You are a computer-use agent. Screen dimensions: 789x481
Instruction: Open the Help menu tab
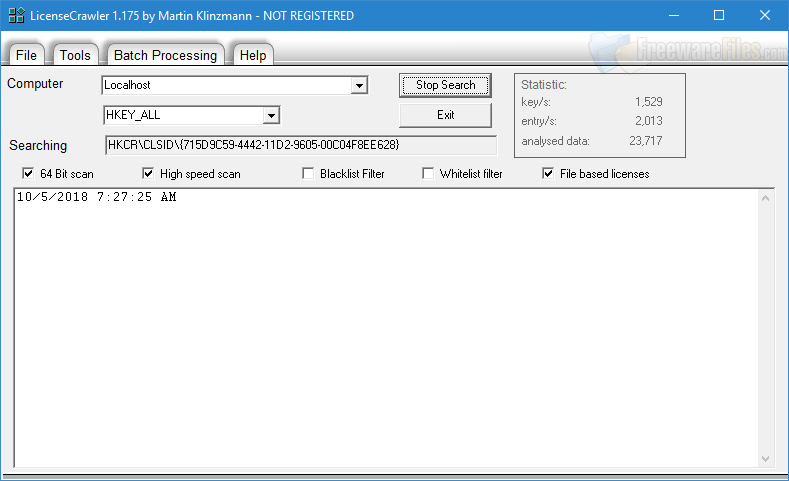253,55
